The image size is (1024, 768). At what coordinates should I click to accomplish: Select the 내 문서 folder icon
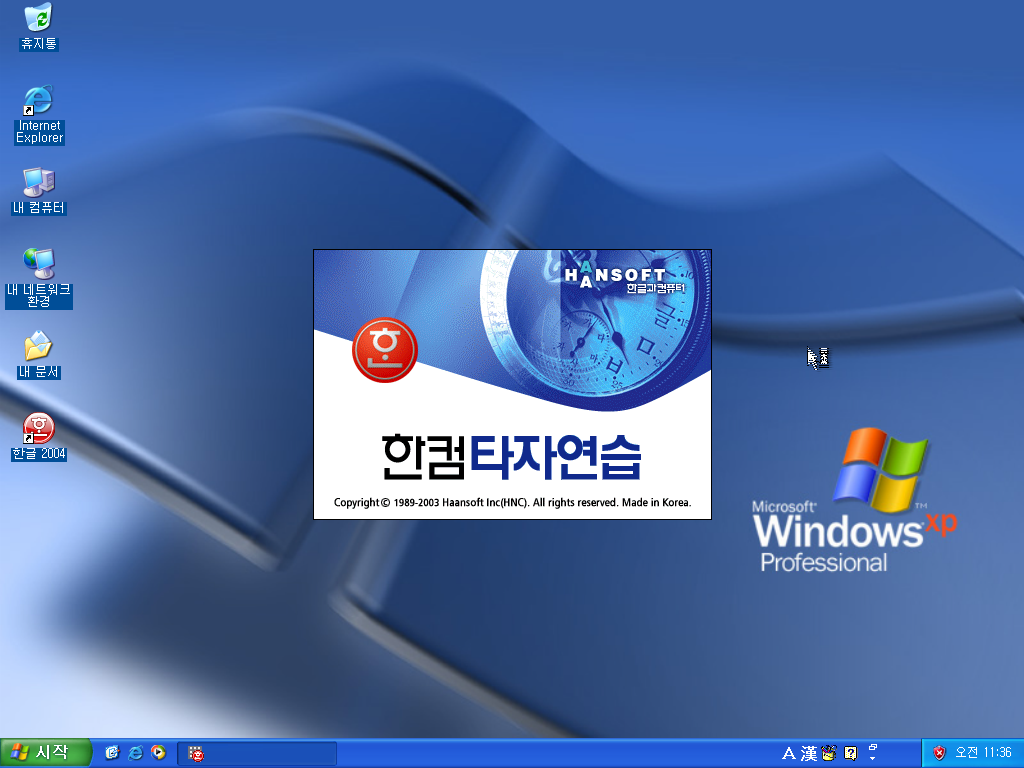coord(39,355)
